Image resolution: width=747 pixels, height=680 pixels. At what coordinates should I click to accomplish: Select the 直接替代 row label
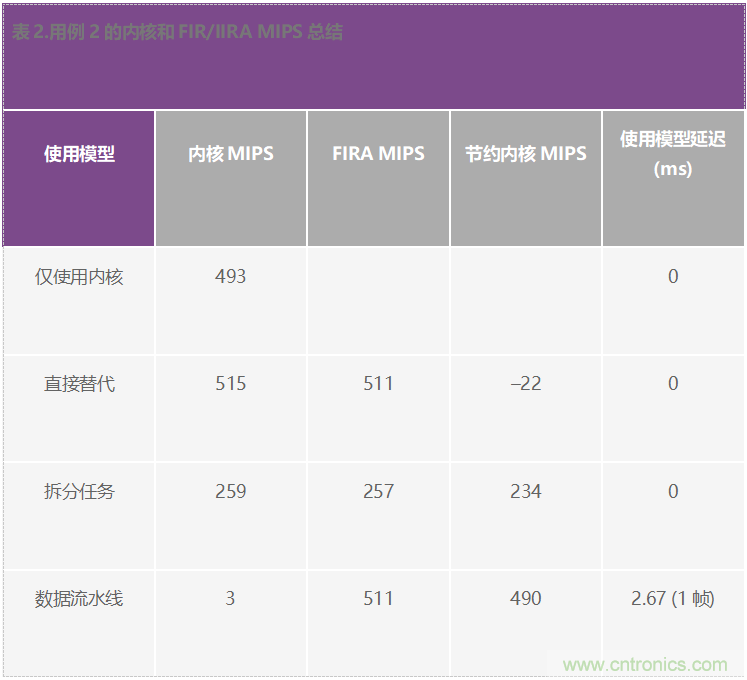tap(79, 384)
